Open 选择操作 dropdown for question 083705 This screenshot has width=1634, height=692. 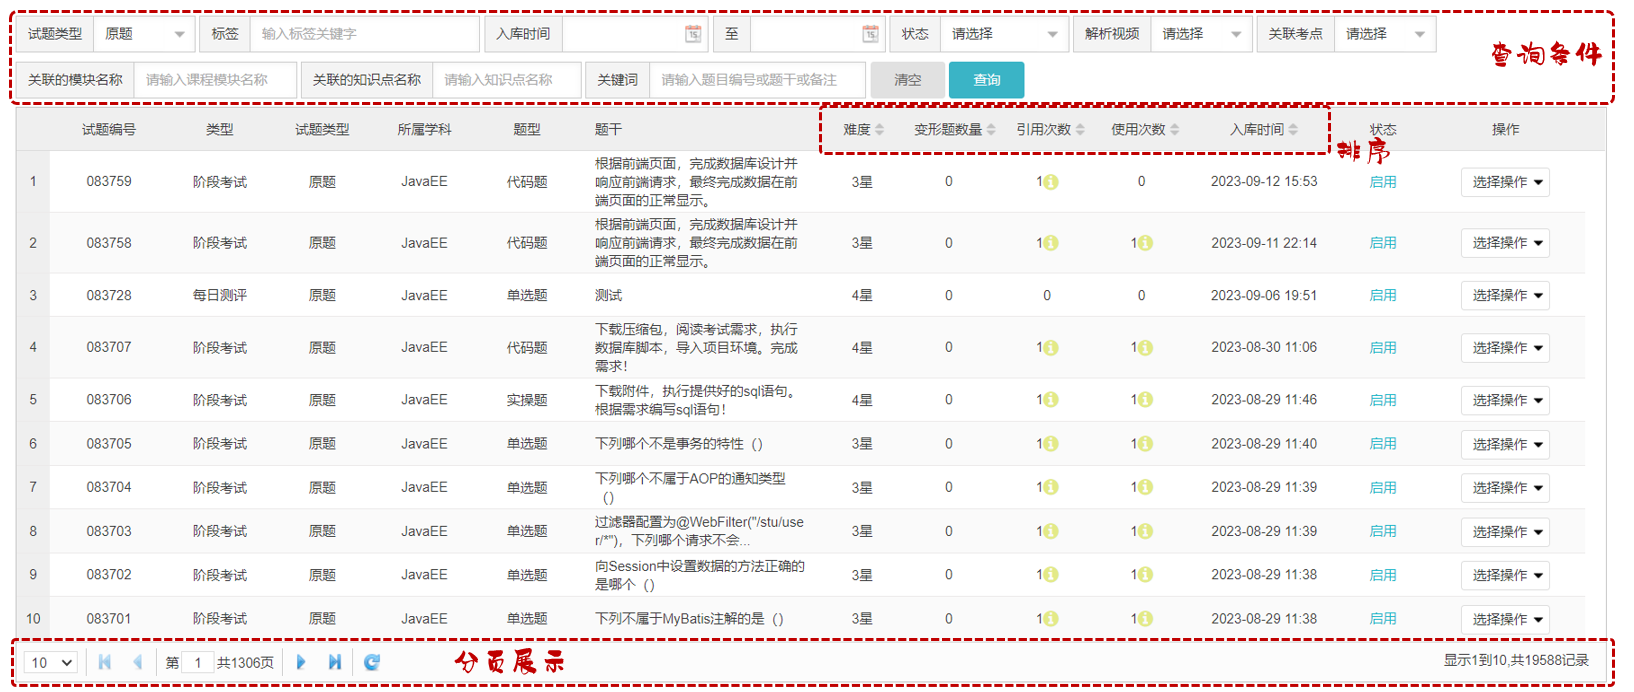point(1506,444)
